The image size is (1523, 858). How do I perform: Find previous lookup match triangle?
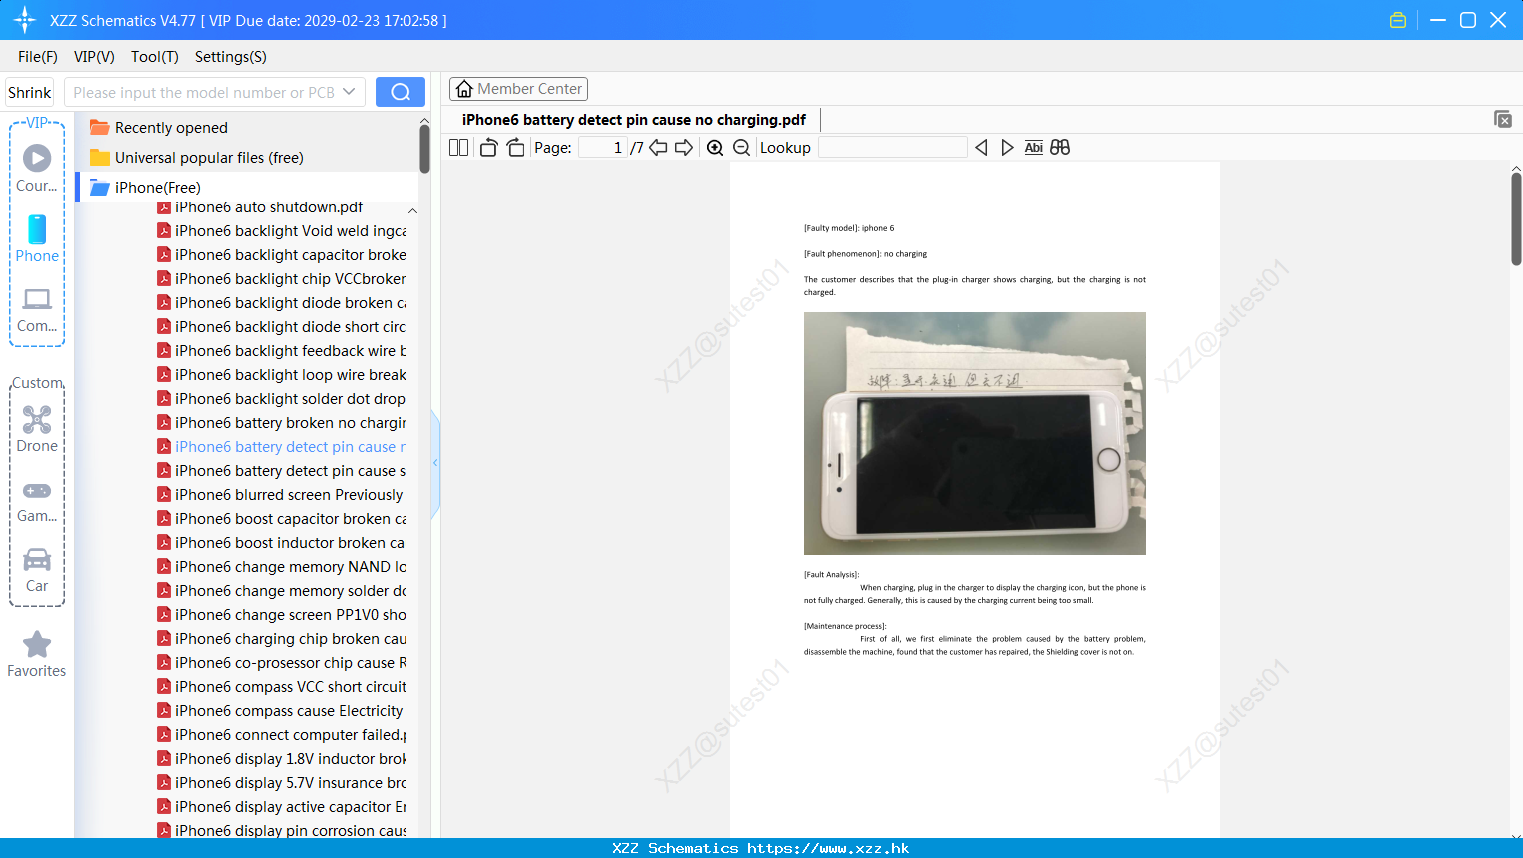[981, 148]
